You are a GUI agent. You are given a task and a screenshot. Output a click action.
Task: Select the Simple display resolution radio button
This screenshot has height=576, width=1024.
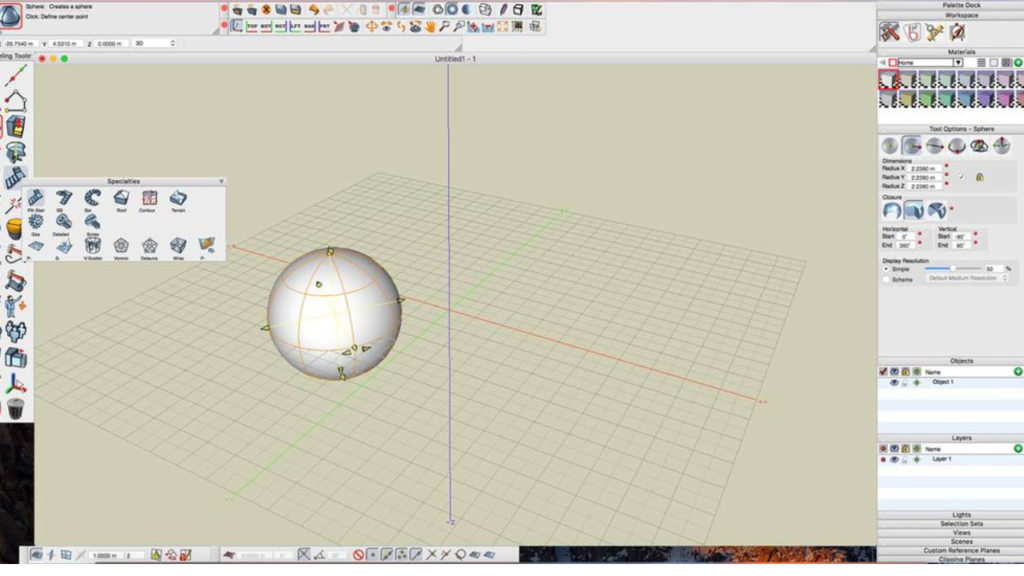pyautogui.click(x=886, y=269)
